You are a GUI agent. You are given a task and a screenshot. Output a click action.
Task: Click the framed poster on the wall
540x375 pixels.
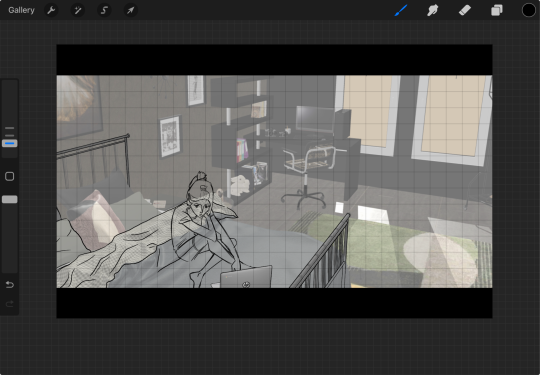coord(170,136)
